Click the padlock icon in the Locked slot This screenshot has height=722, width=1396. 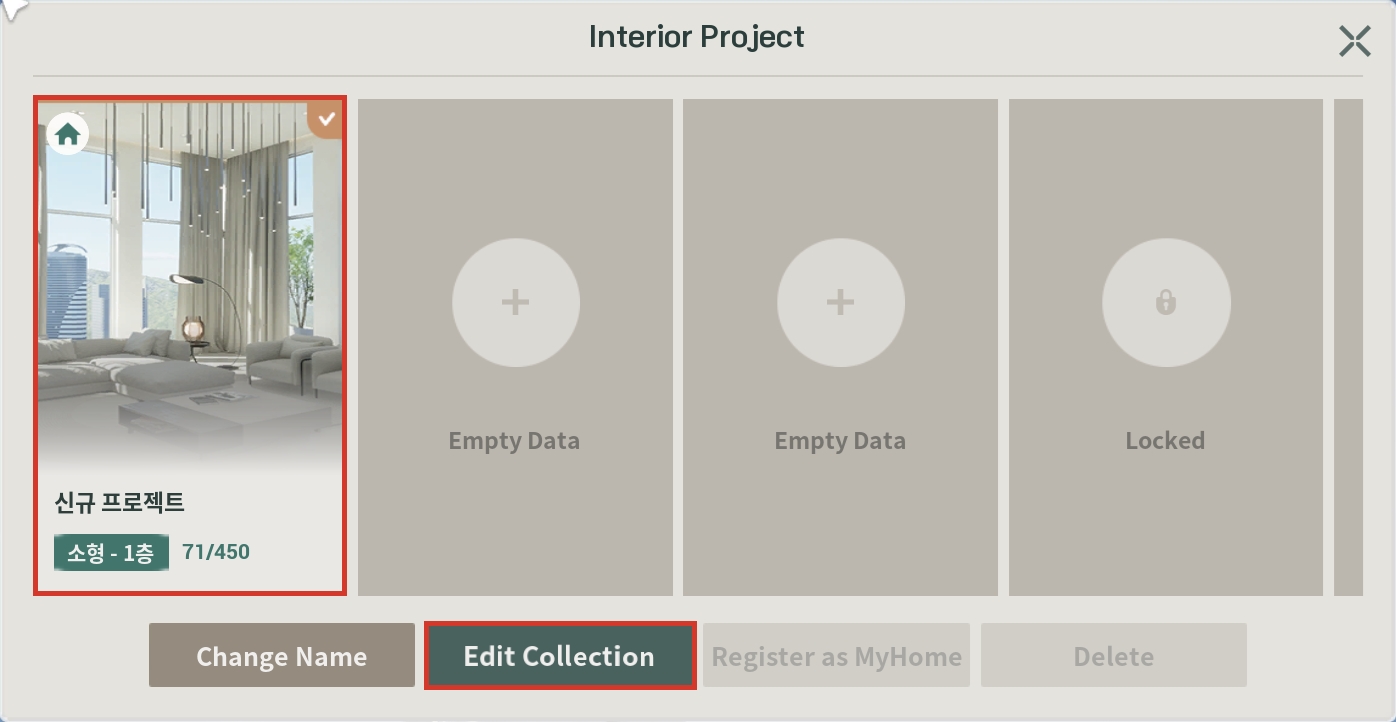(1165, 302)
